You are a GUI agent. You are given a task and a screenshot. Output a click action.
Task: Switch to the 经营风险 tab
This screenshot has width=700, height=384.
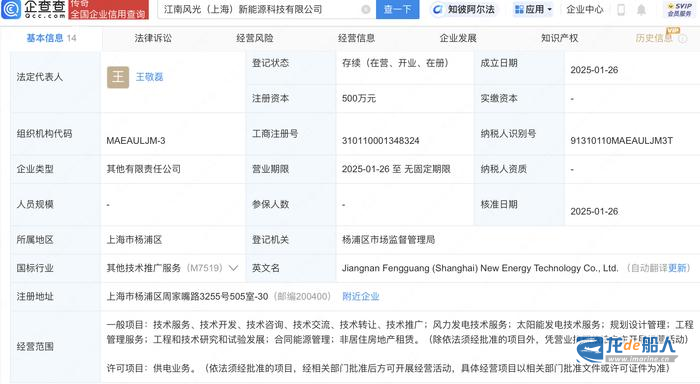[x=255, y=38]
